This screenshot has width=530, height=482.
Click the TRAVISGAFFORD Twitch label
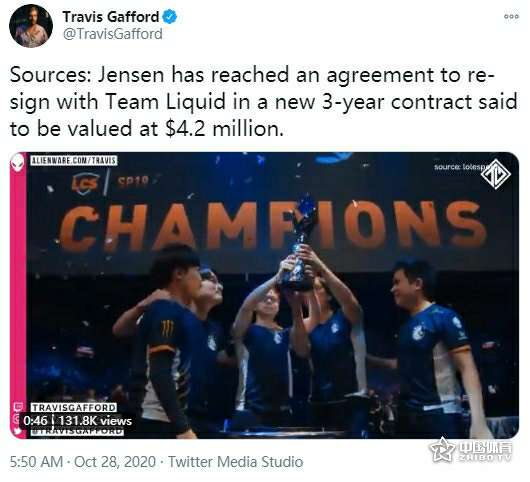[x=73, y=407]
